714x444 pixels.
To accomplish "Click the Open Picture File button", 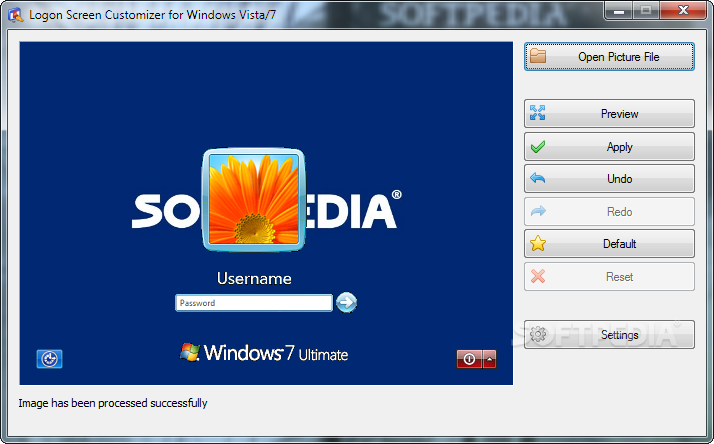I will 609,57.
